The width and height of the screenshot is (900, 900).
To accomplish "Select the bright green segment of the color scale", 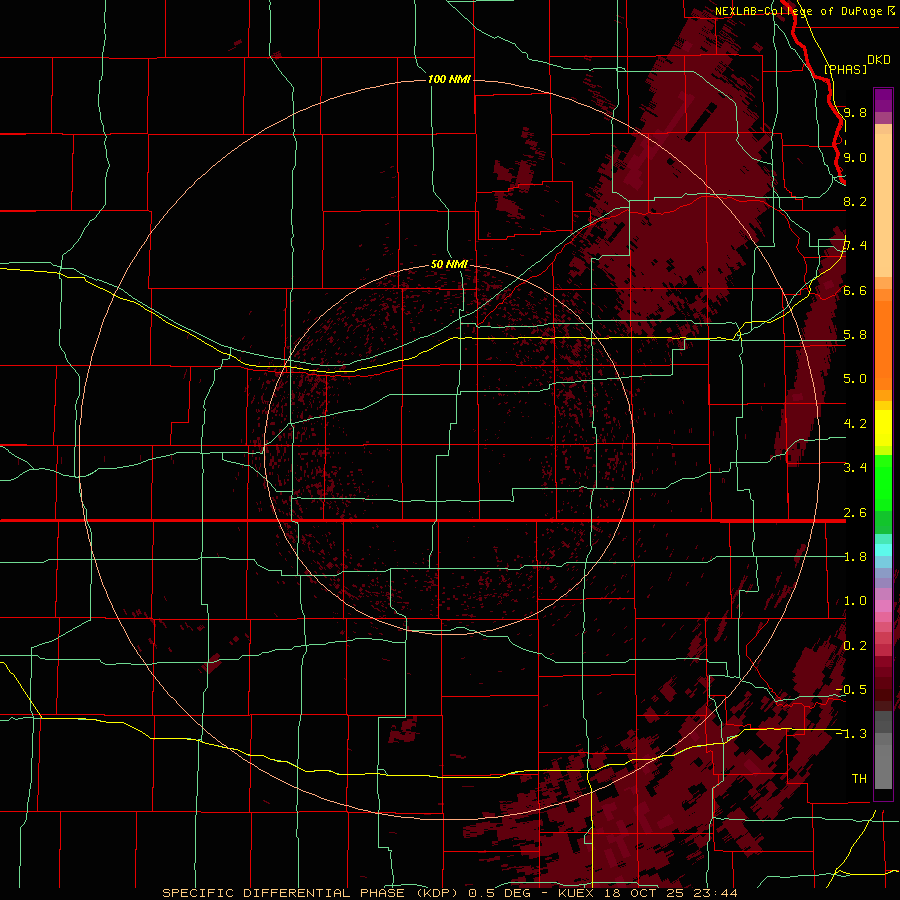I will (883, 485).
